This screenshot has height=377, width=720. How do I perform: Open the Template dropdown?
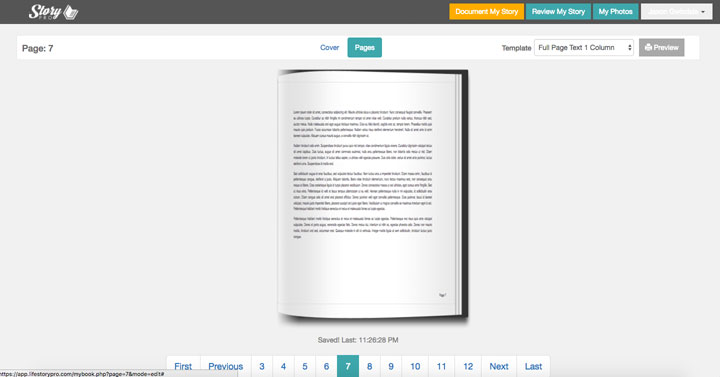pos(584,47)
